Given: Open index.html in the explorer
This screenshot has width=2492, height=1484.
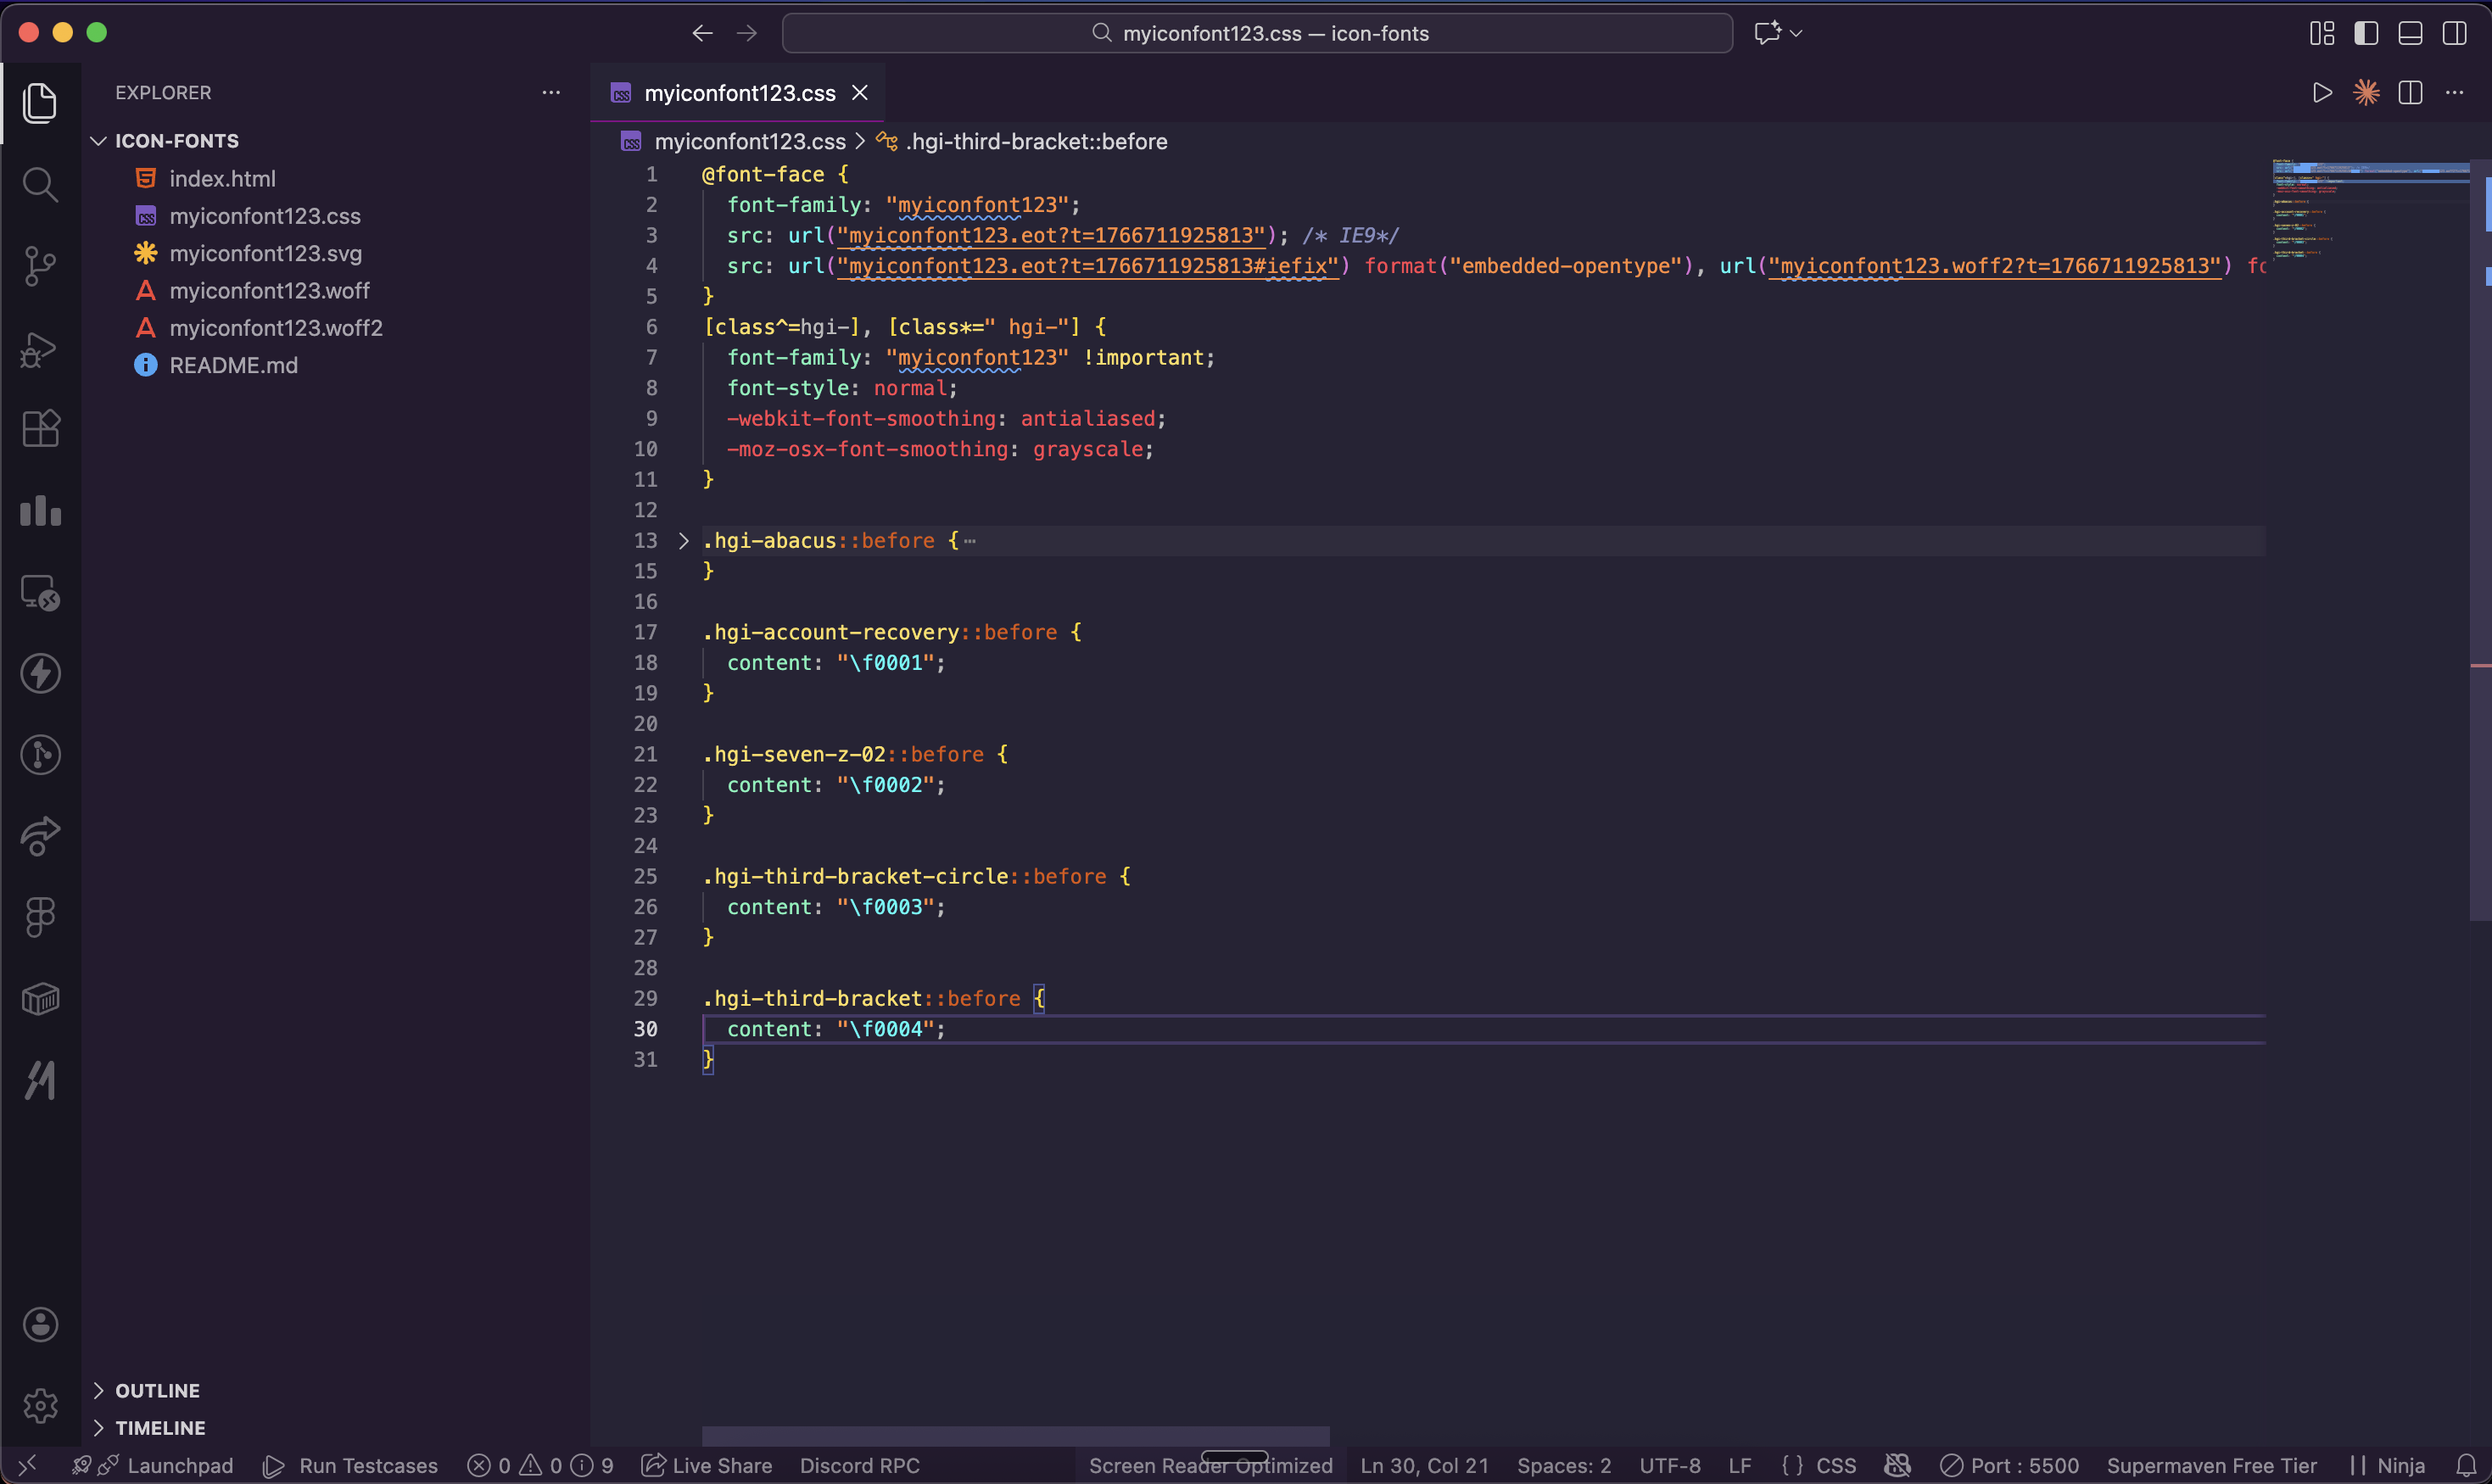Looking at the screenshot, I should pos(222,179).
